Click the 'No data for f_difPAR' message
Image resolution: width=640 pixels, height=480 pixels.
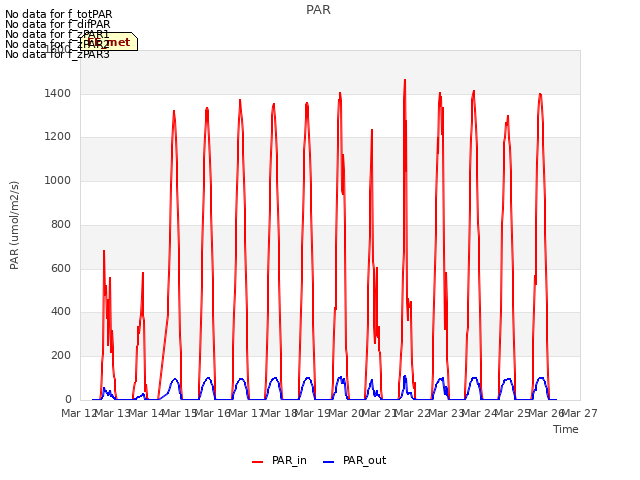pos(58,24)
